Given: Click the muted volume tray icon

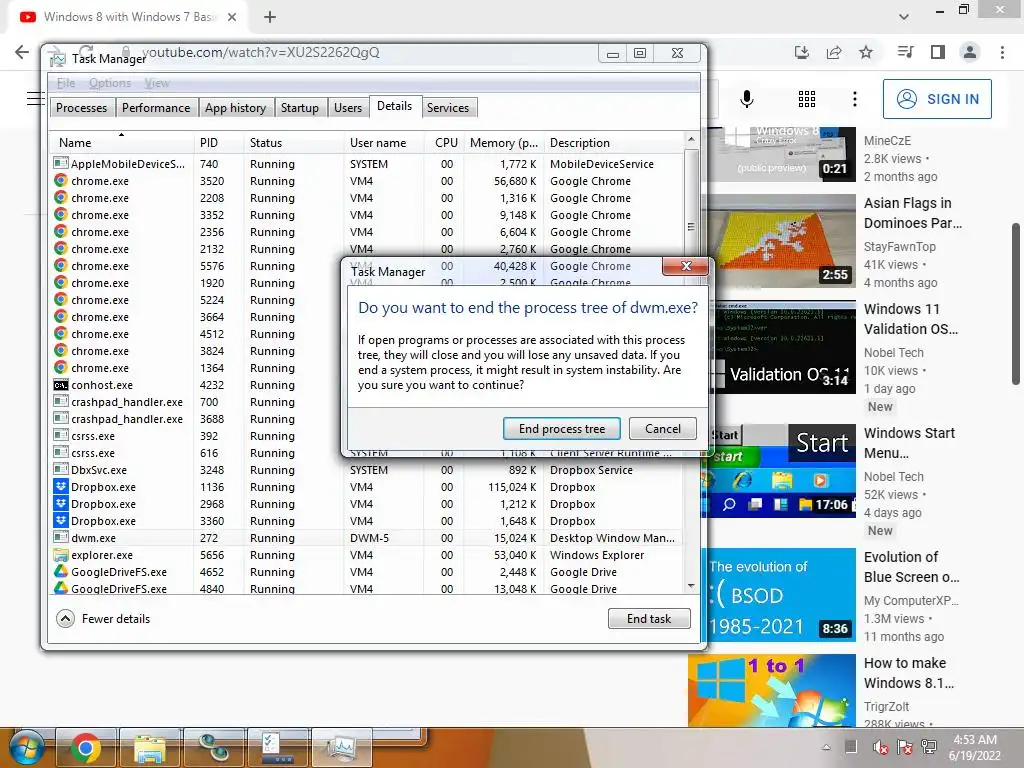Looking at the screenshot, I should coord(880,746).
